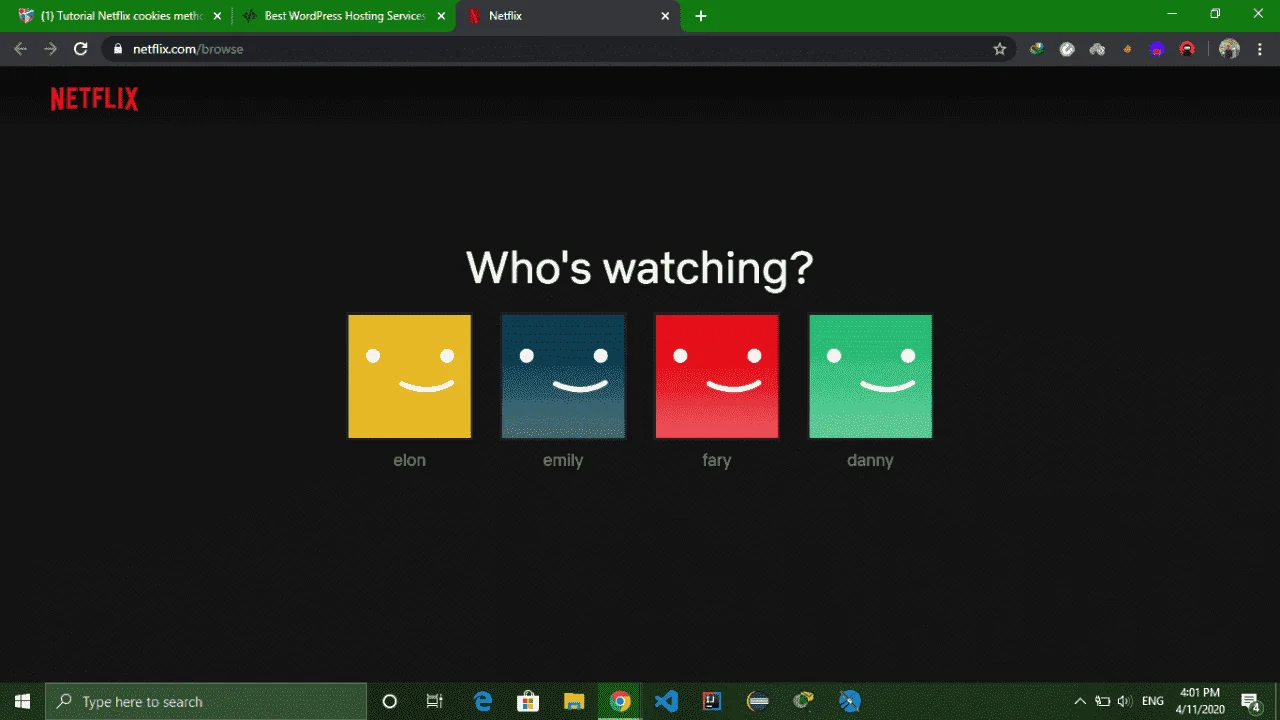Open the gray cloud-shaped extension icon
The image size is (1280, 720).
[1097, 49]
